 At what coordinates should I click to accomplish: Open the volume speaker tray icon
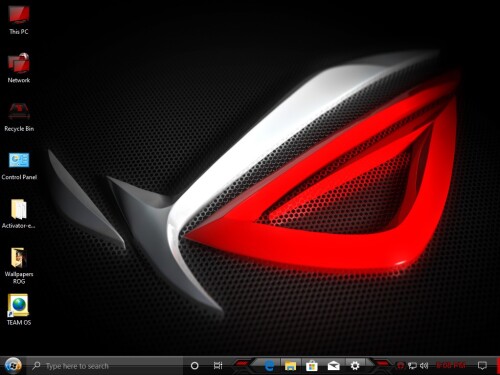pyautogui.click(x=424, y=366)
